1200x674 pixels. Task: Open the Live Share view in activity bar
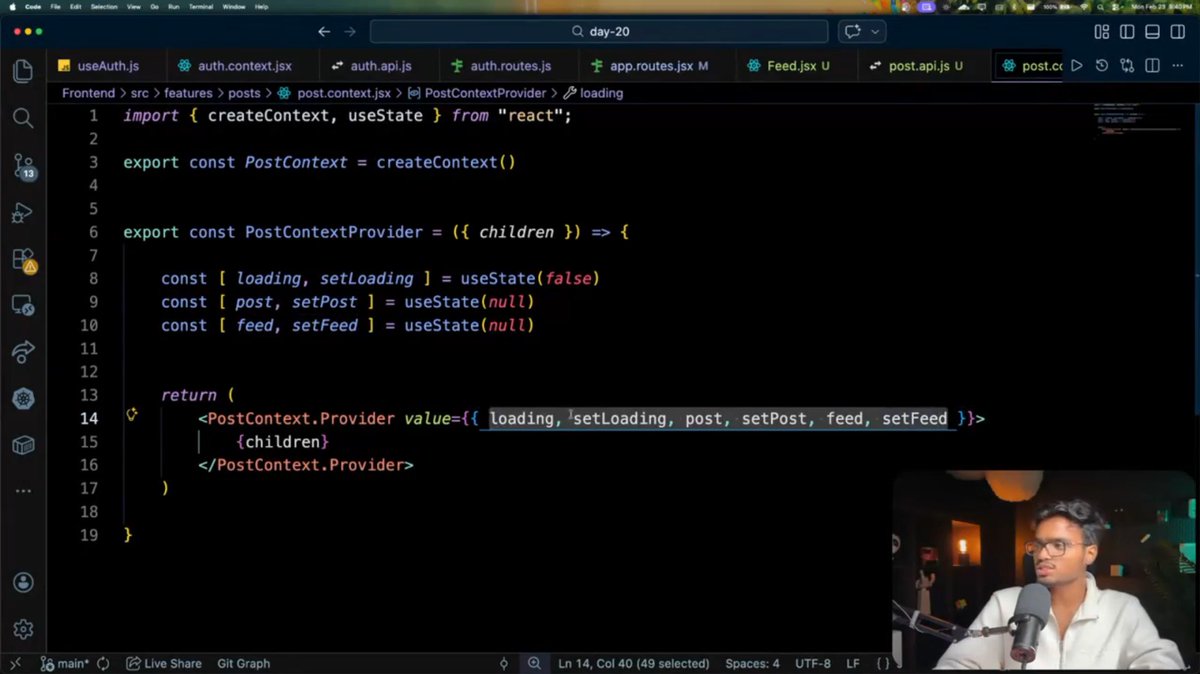(x=23, y=352)
